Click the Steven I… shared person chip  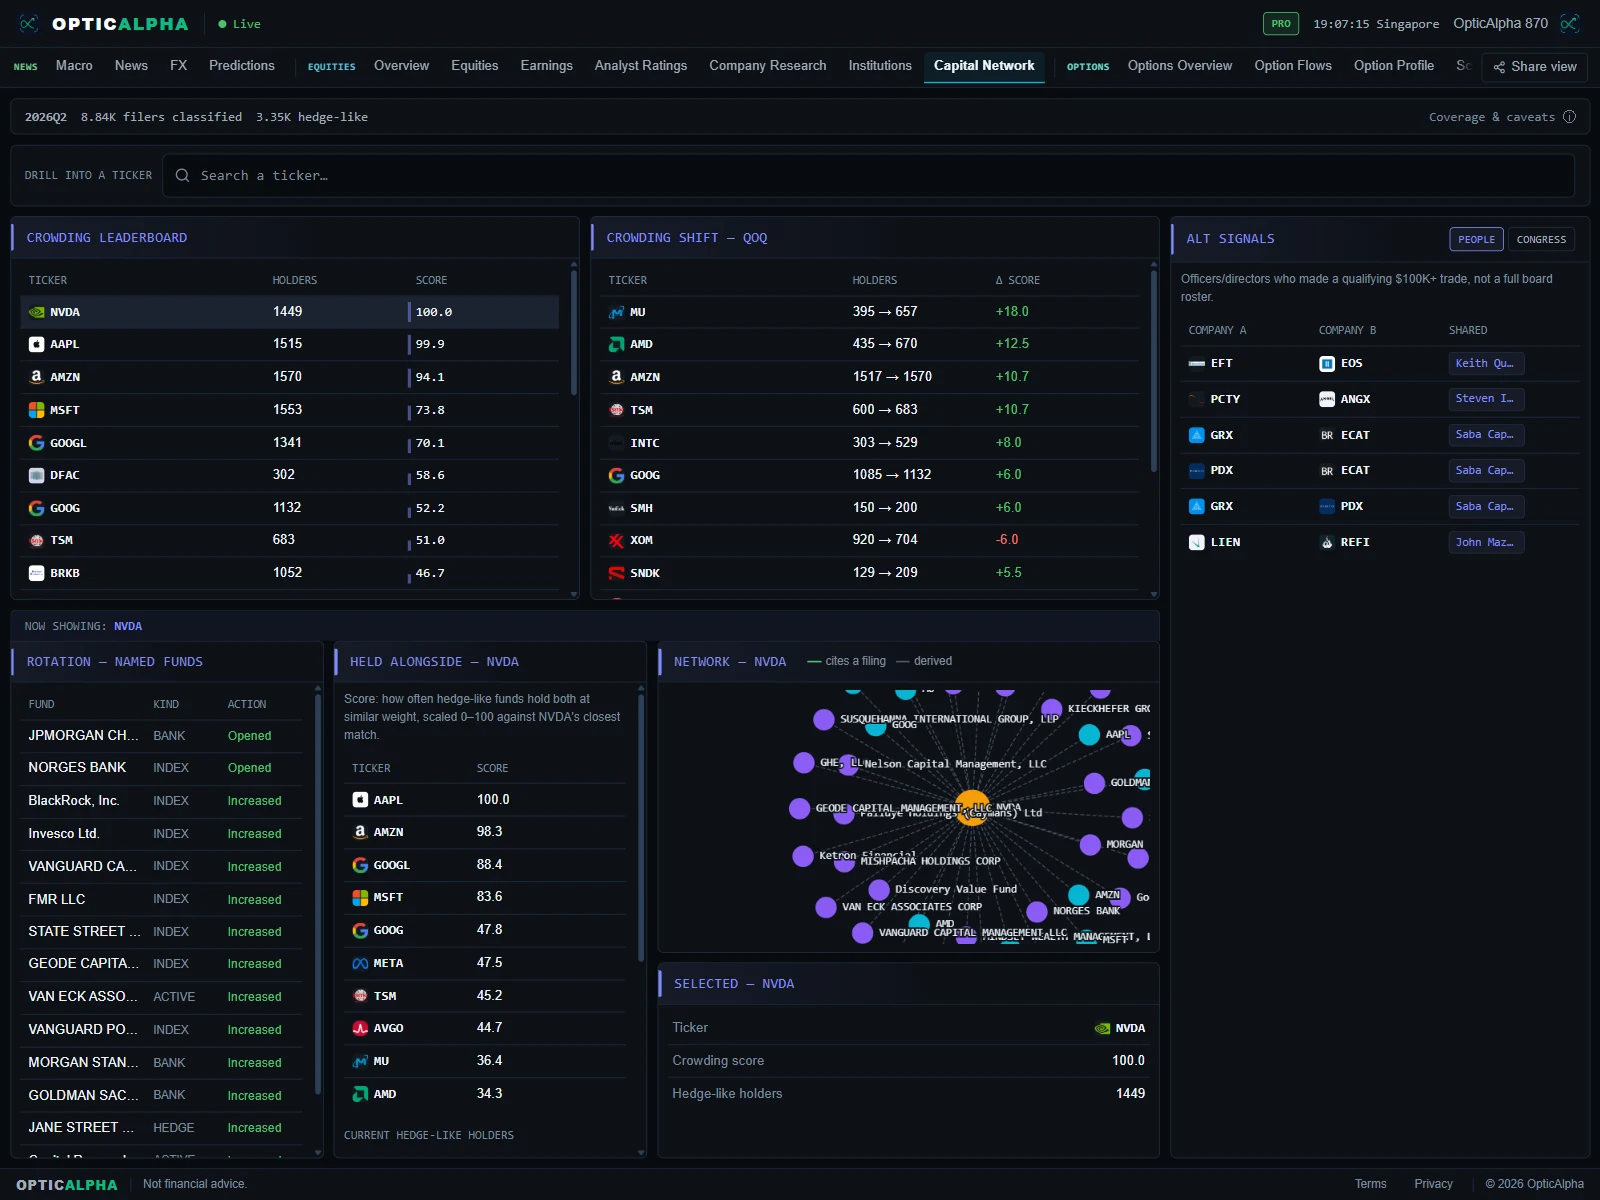(1486, 399)
